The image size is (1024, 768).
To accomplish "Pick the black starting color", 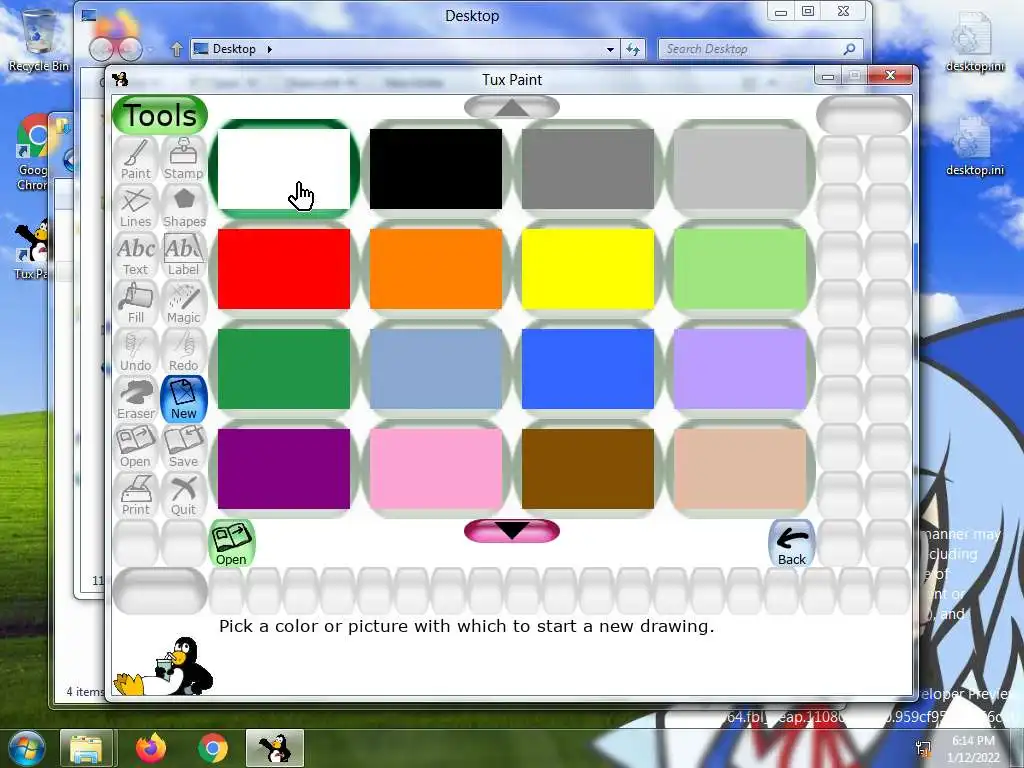I will tap(436, 169).
